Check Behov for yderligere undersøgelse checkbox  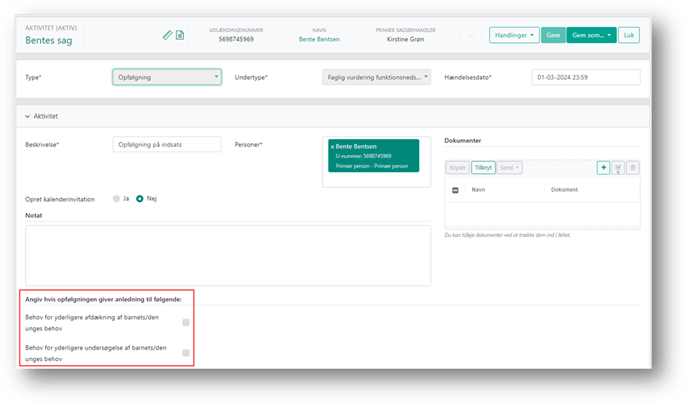click(x=186, y=352)
